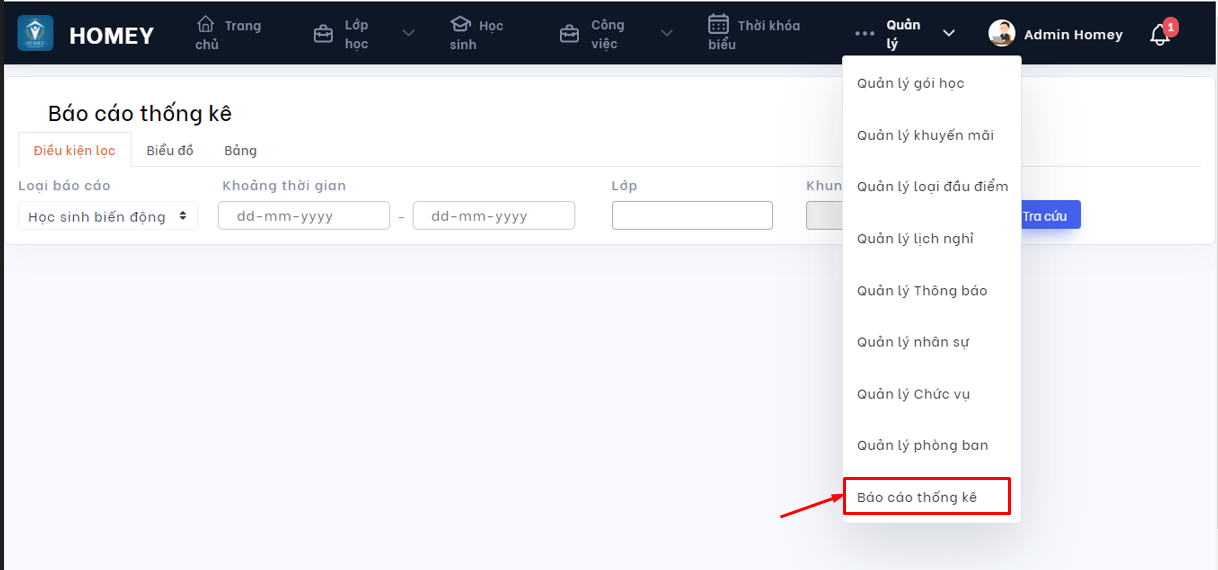This screenshot has width=1218, height=570.
Task: Open the Loại báo cáo select box
Action: coord(108,216)
